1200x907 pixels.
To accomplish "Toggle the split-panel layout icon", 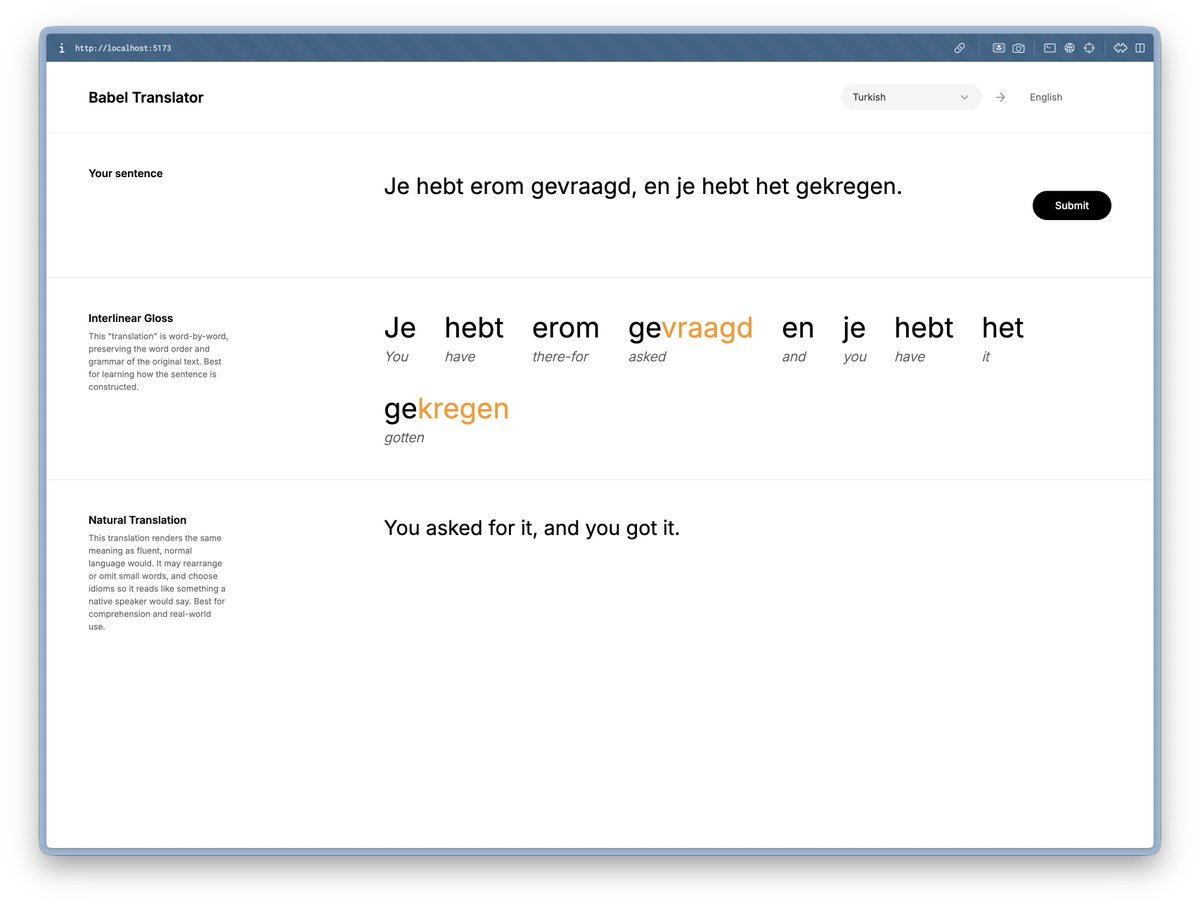I will (x=1140, y=48).
